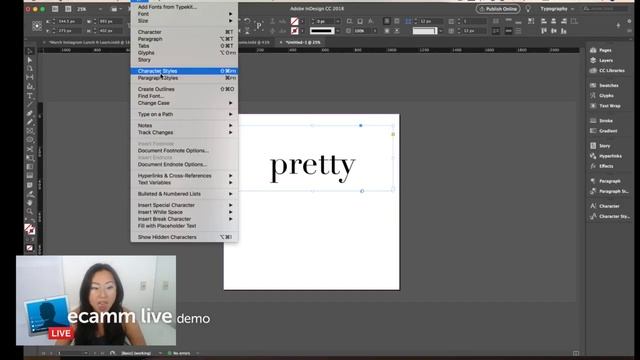The image size is (640, 360).
Task: Select the Gap tool
Action: point(30,77)
